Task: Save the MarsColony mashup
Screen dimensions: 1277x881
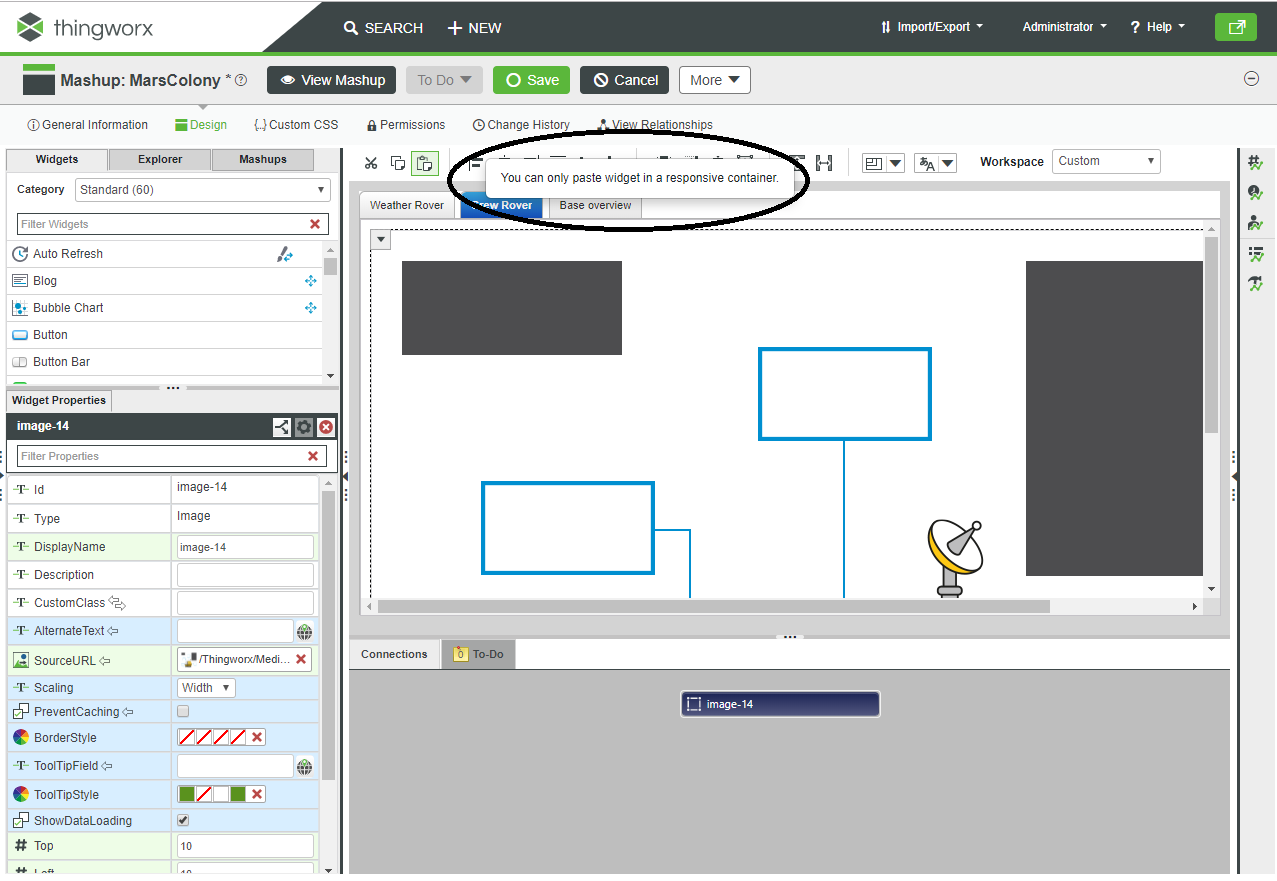Action: [x=531, y=80]
